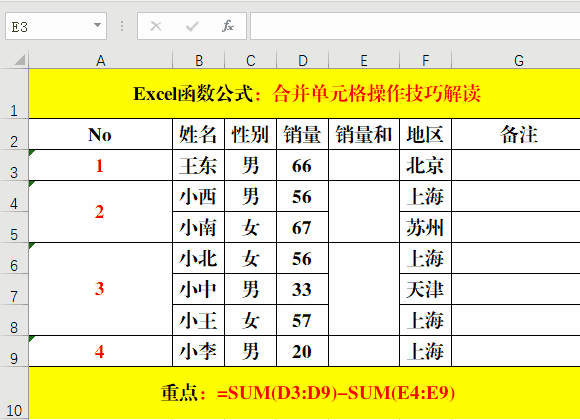The image size is (580, 420).
Task: Select row 10 header
Action: pos(14,393)
